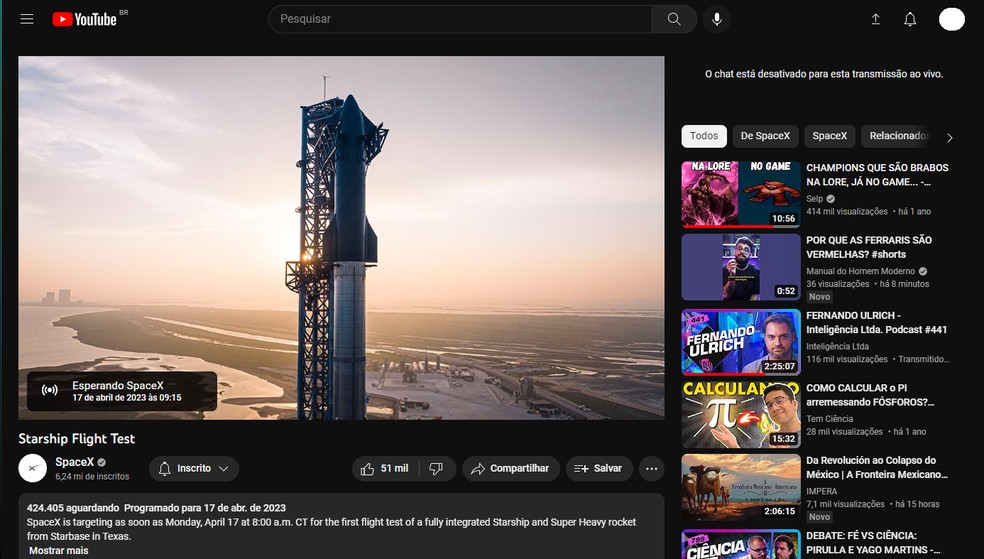Open the hamburger guide menu

pyautogui.click(x=26, y=19)
